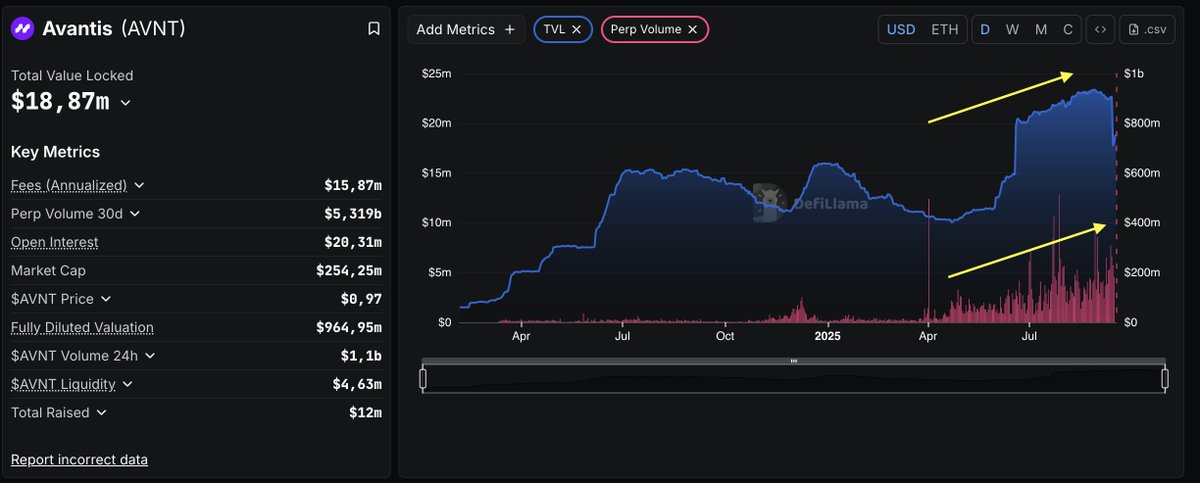Click the $20,31m Open Interest value

tap(353, 242)
